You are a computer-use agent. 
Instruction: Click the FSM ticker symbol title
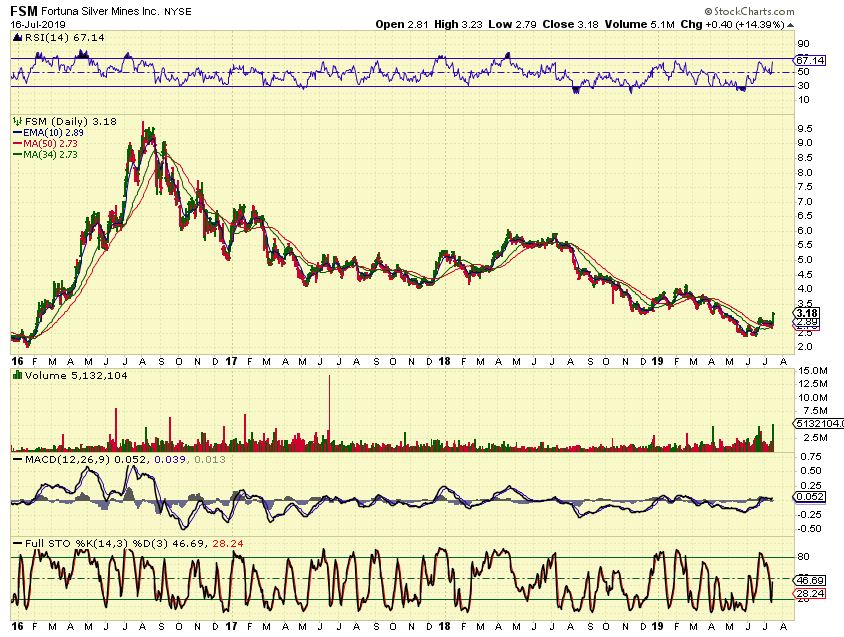[24, 11]
